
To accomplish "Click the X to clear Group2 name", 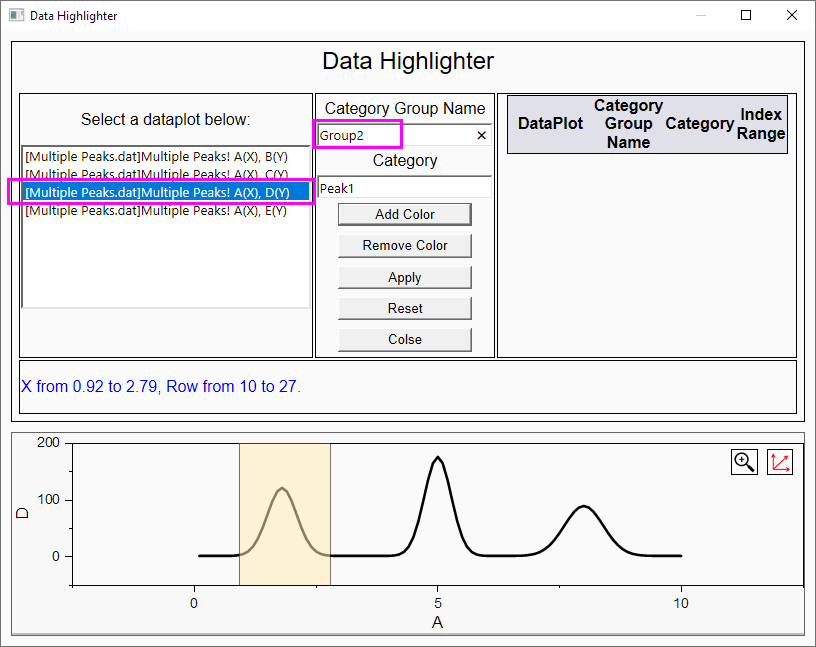I will point(481,135).
